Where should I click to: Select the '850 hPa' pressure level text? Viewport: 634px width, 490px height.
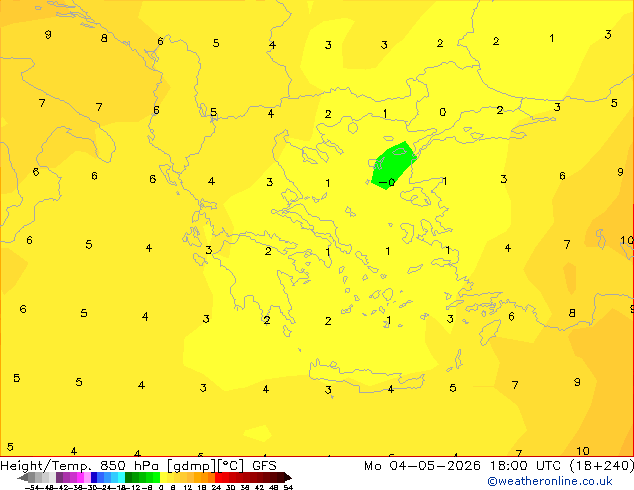point(129,466)
